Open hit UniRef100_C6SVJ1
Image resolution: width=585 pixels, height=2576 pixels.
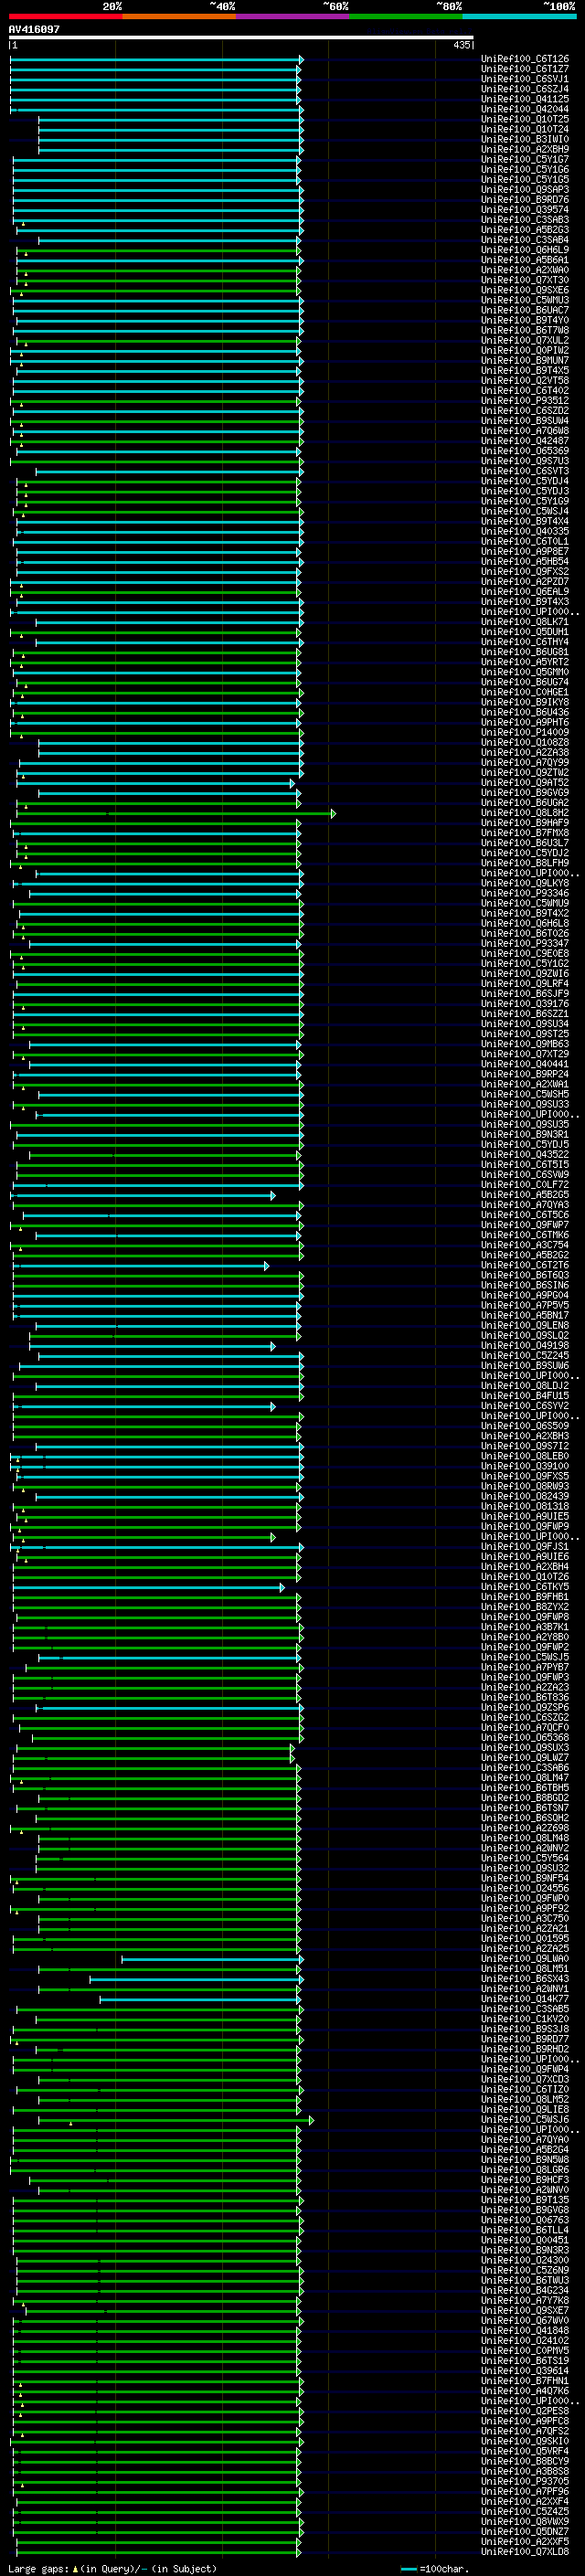tap(525, 79)
